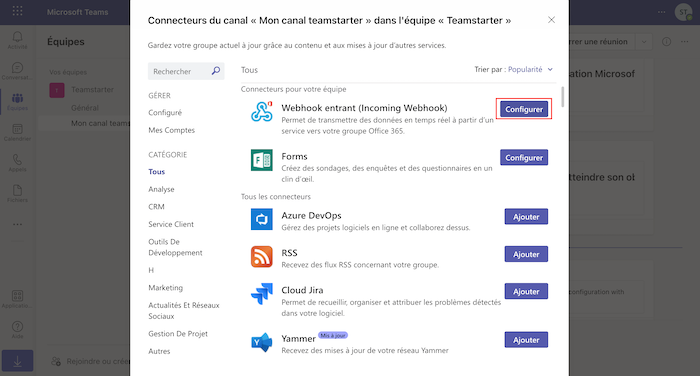Select the Tous category
Screen dimensions: 700x376
click(157, 171)
